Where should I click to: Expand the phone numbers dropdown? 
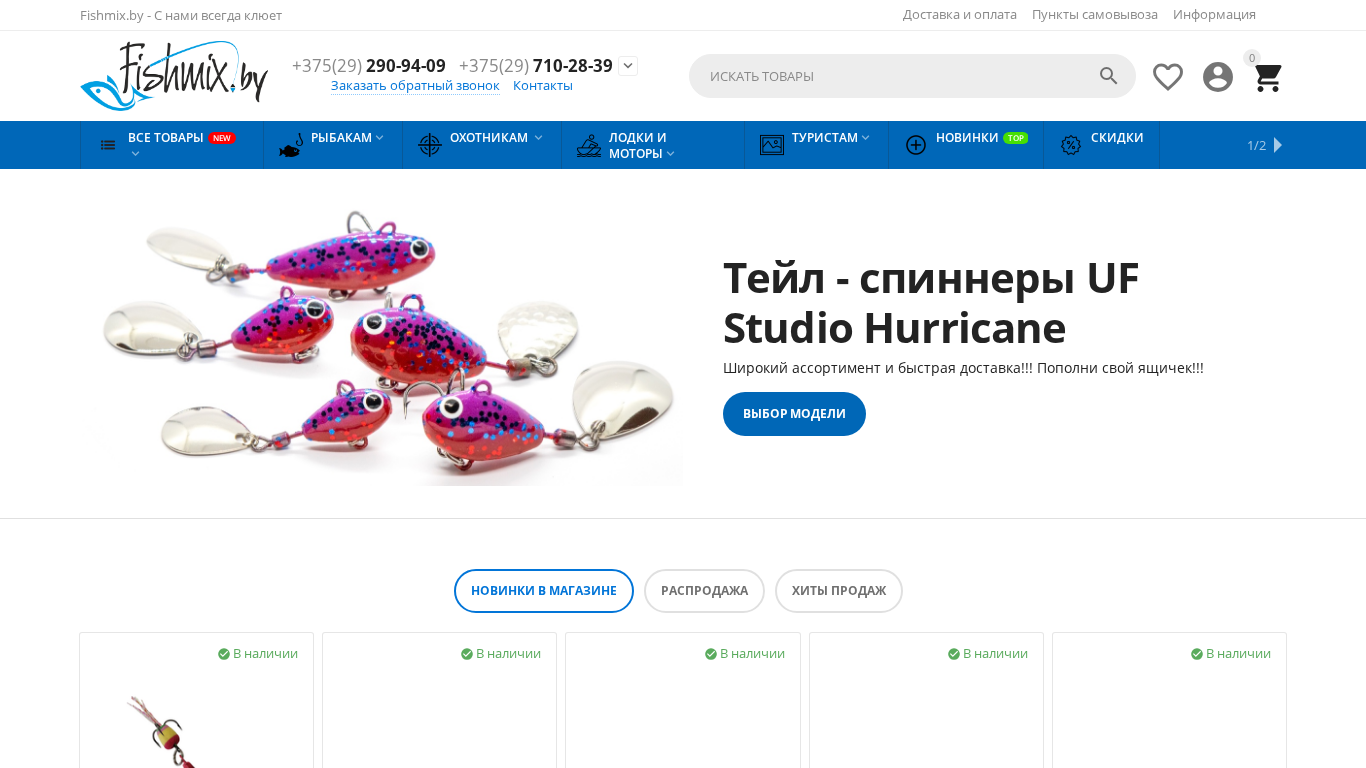click(x=628, y=66)
